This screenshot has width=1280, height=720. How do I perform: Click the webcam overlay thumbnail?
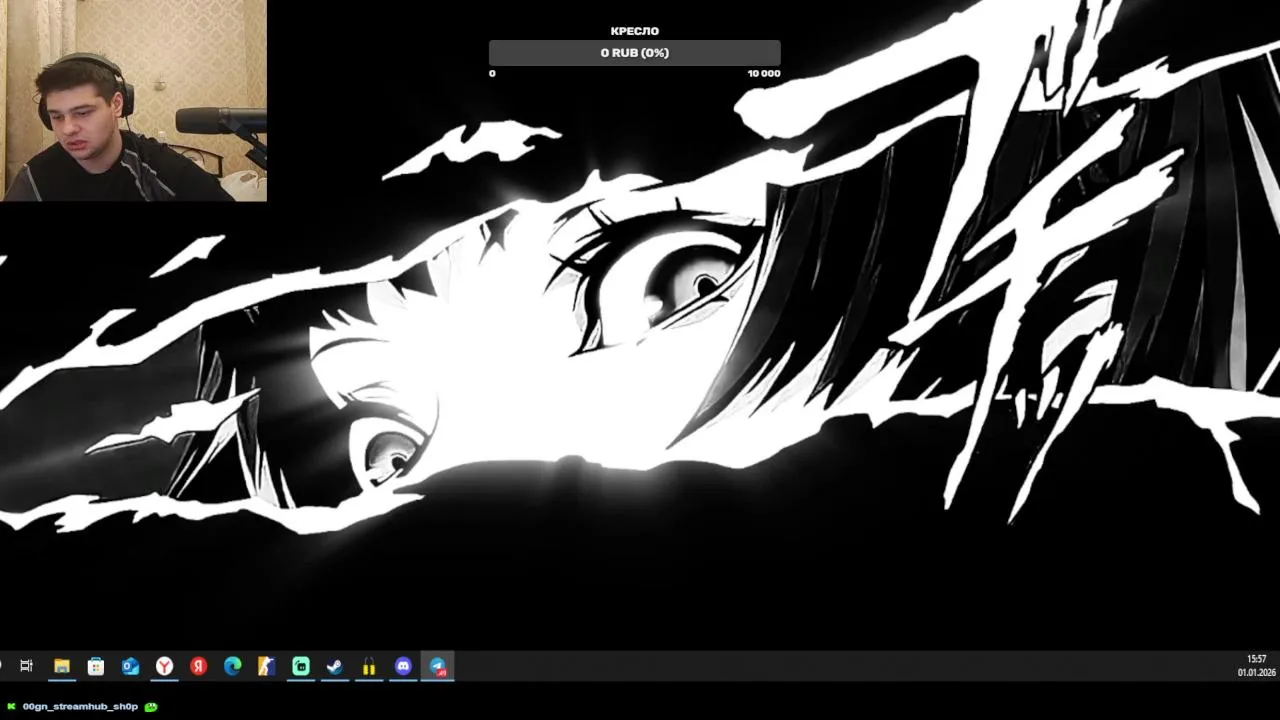[134, 100]
